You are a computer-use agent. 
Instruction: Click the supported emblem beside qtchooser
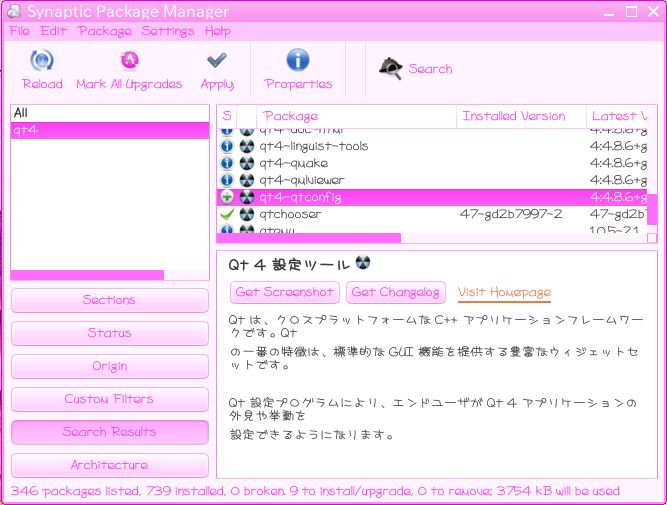tap(247, 214)
